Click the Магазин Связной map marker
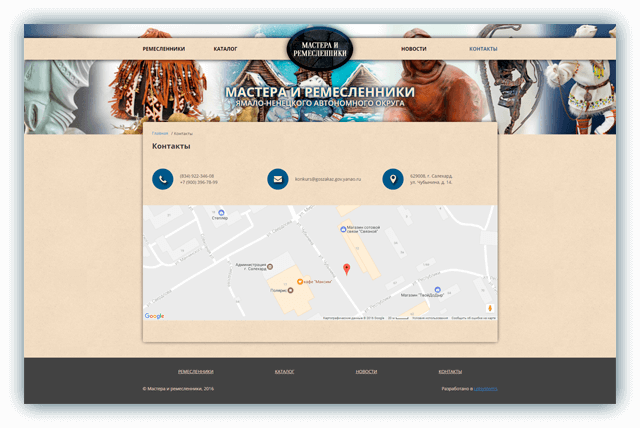 click(343, 229)
